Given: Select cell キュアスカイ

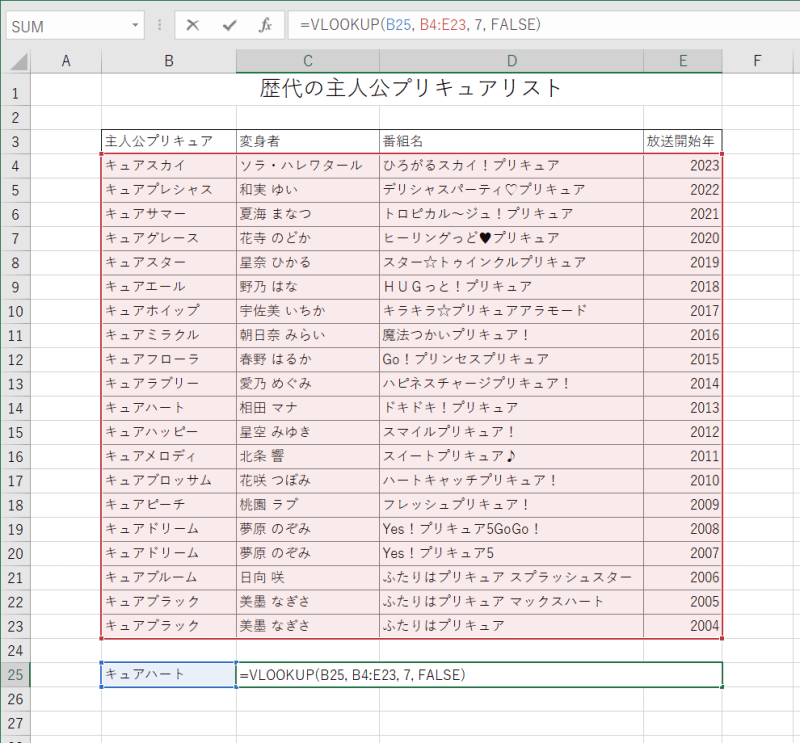Looking at the screenshot, I should [169, 166].
